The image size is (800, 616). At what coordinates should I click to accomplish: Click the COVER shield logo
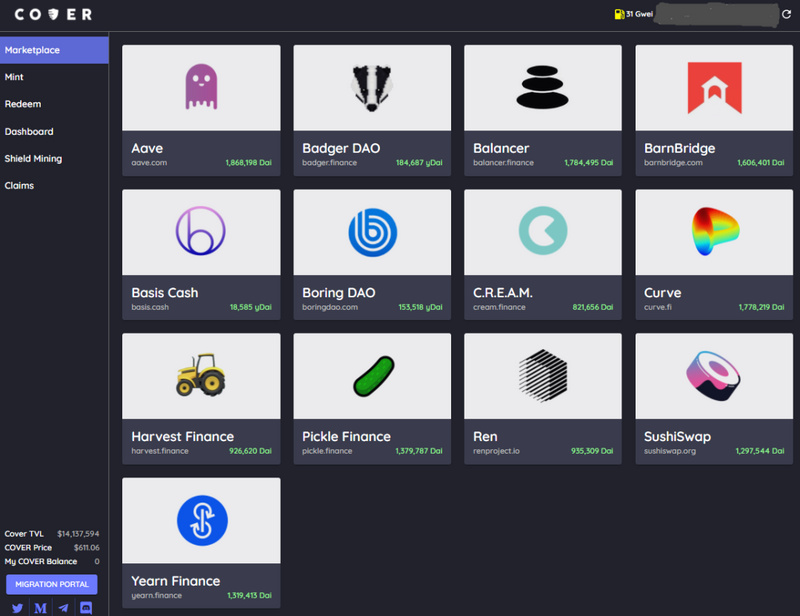pos(53,14)
